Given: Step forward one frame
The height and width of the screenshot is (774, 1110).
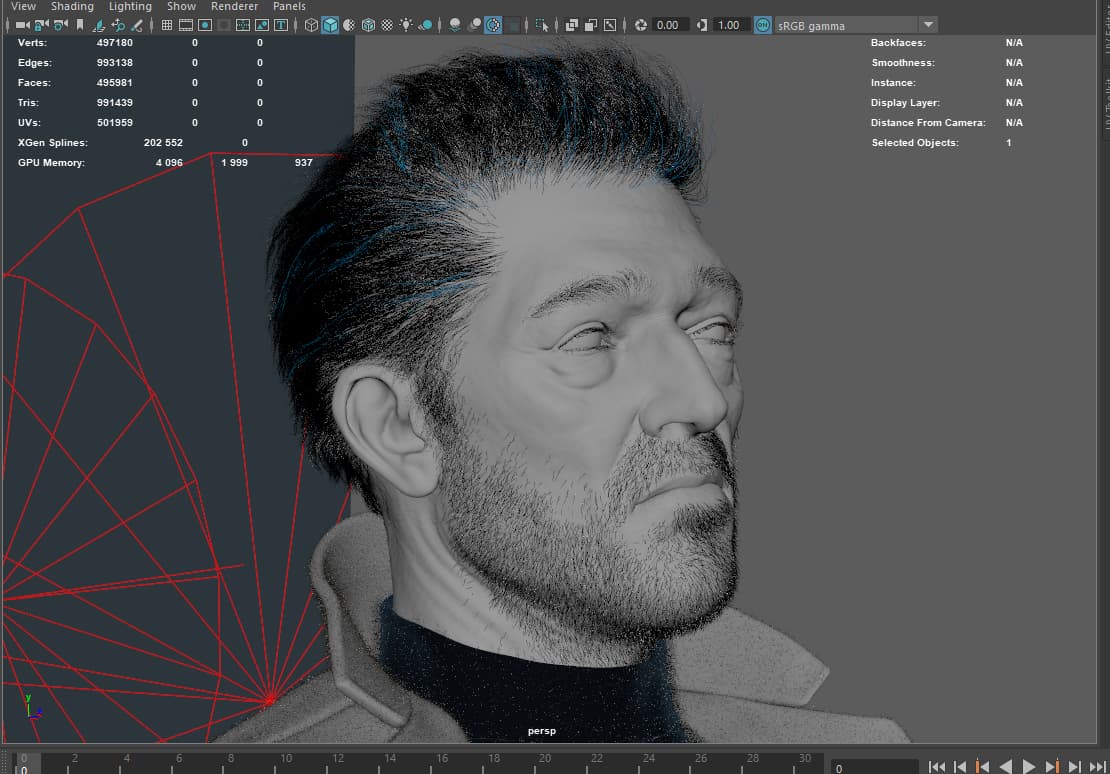Looking at the screenshot, I should coord(1075,767).
